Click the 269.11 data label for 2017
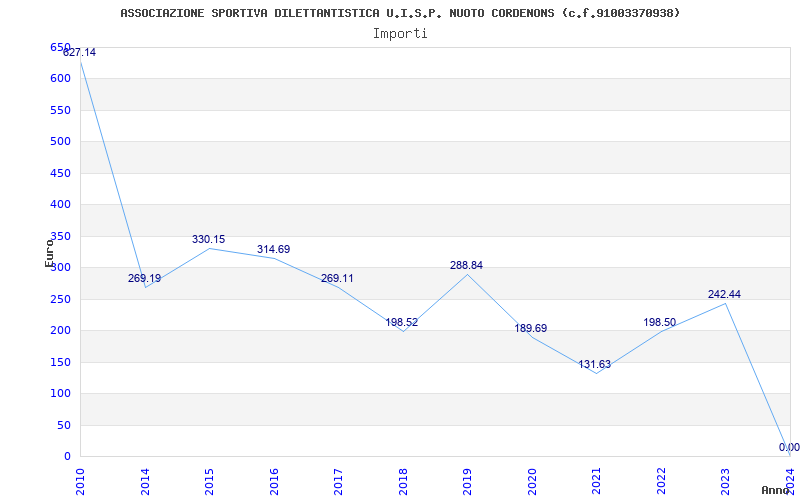This screenshot has height=500, width=800. [337, 279]
